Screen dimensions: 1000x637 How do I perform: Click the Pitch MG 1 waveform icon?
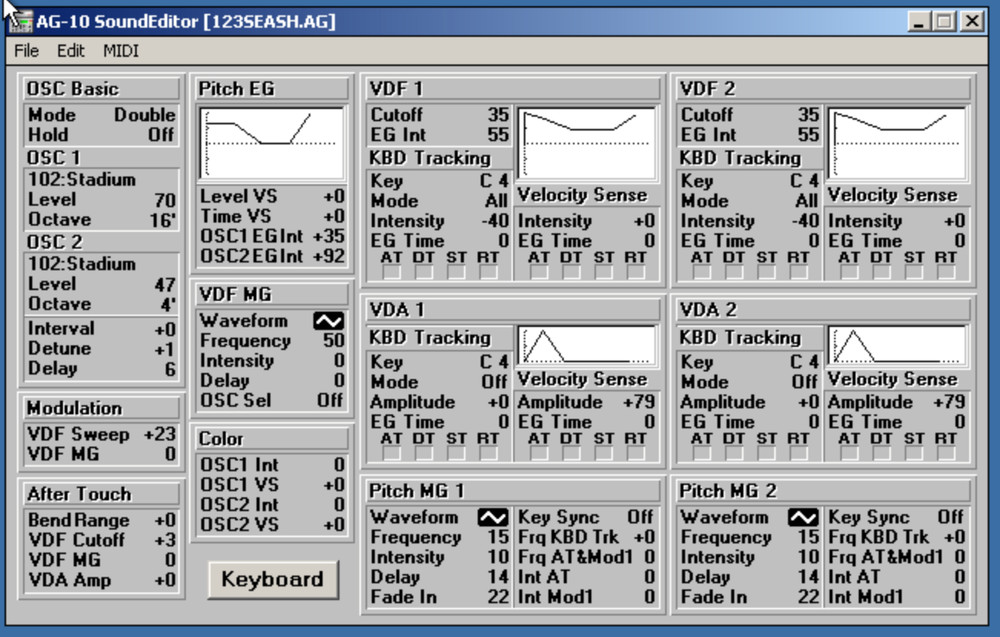pyautogui.click(x=492, y=517)
